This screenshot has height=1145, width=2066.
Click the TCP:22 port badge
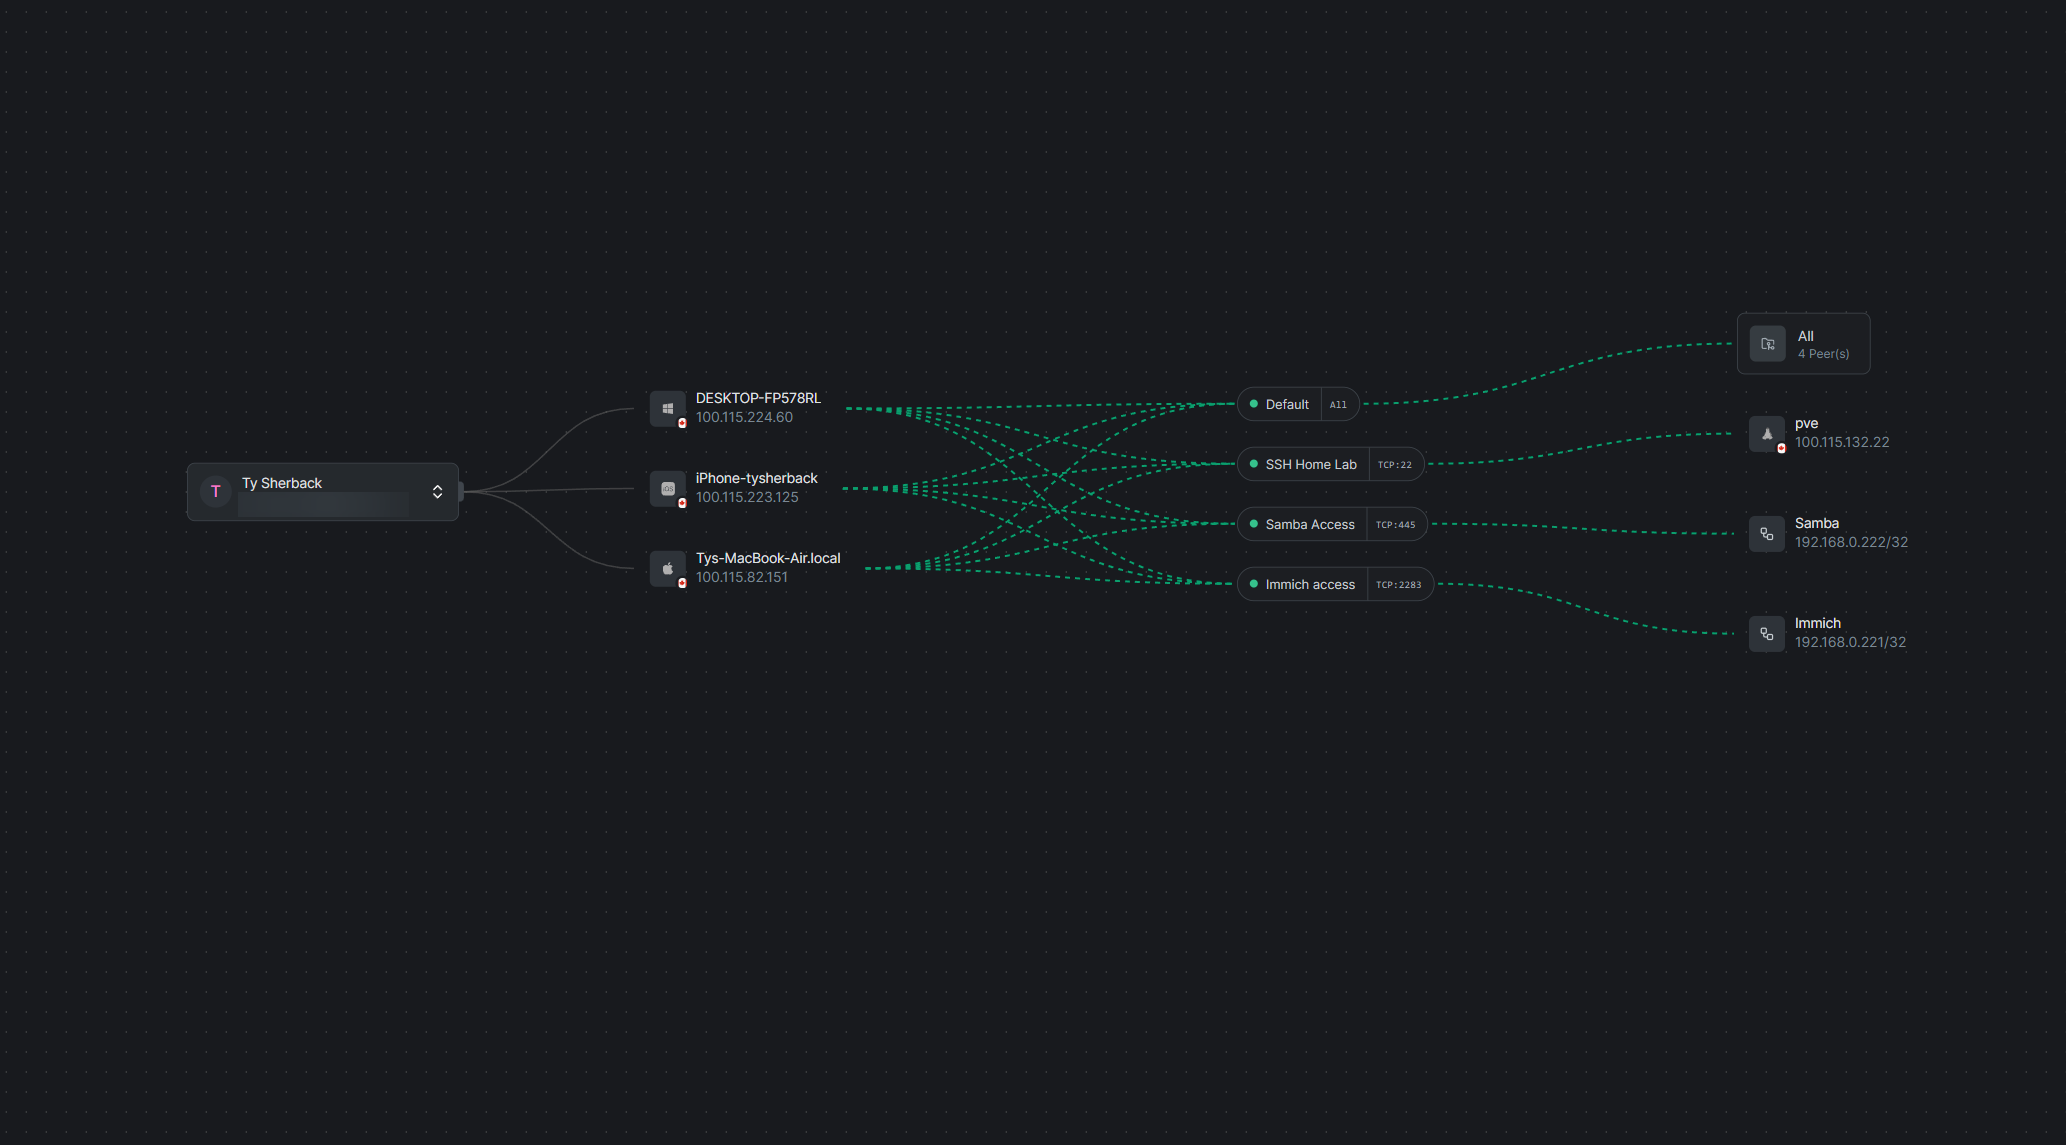[x=1395, y=465]
